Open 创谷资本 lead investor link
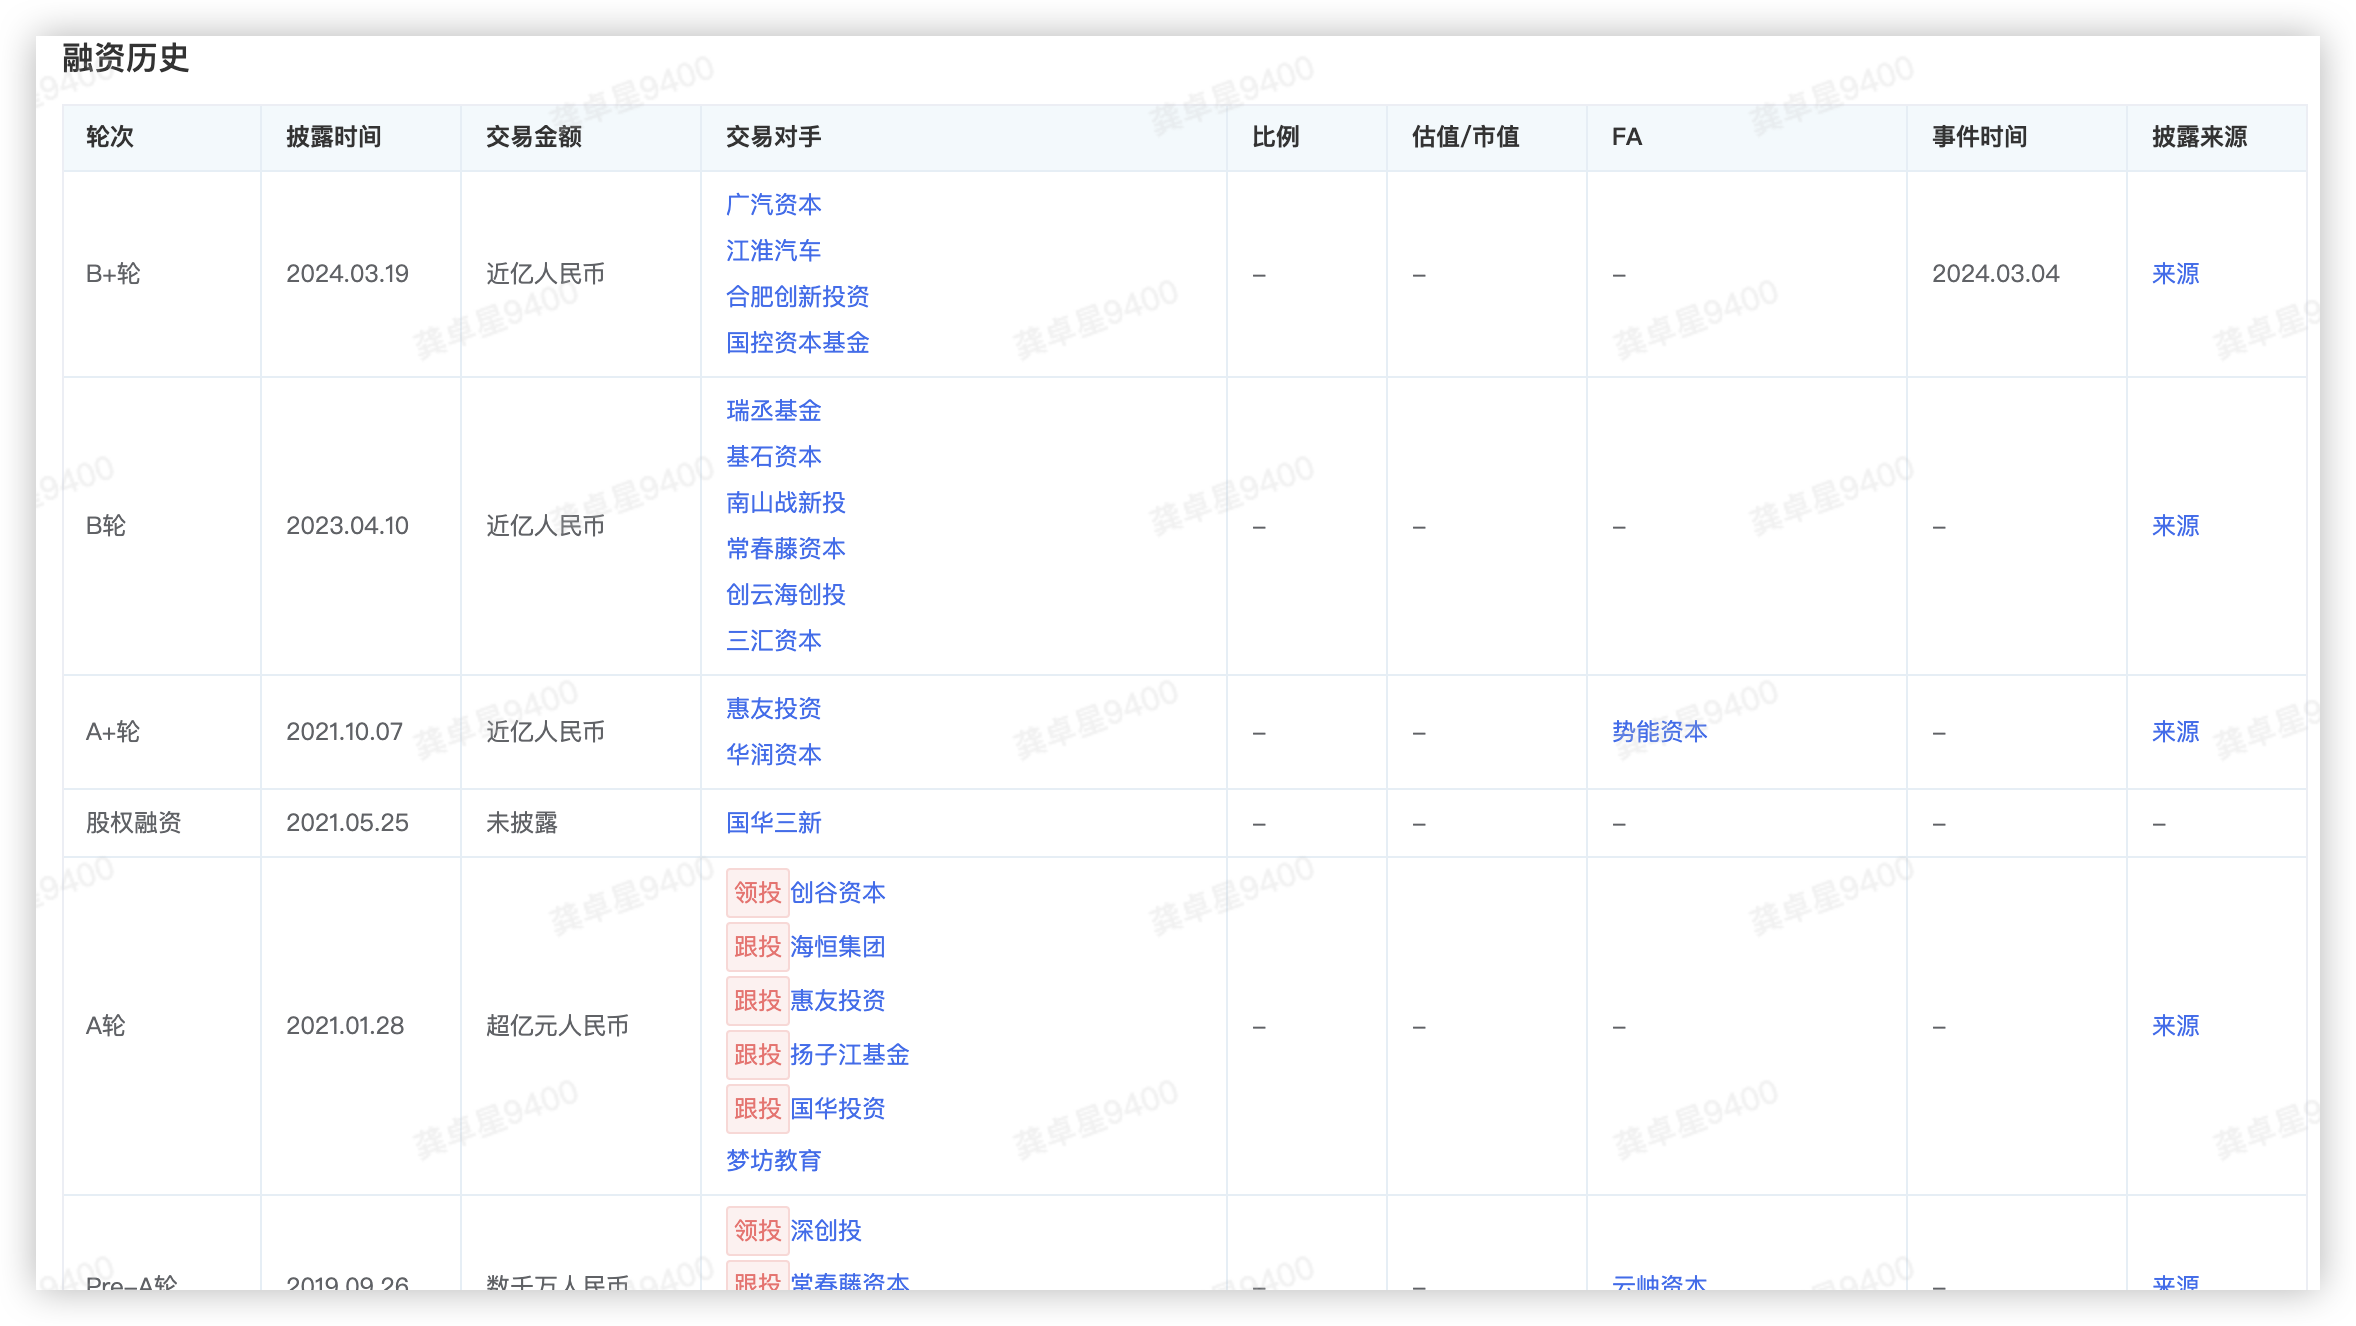Image resolution: width=2356 pixels, height=1326 pixels. pyautogui.click(x=837, y=892)
